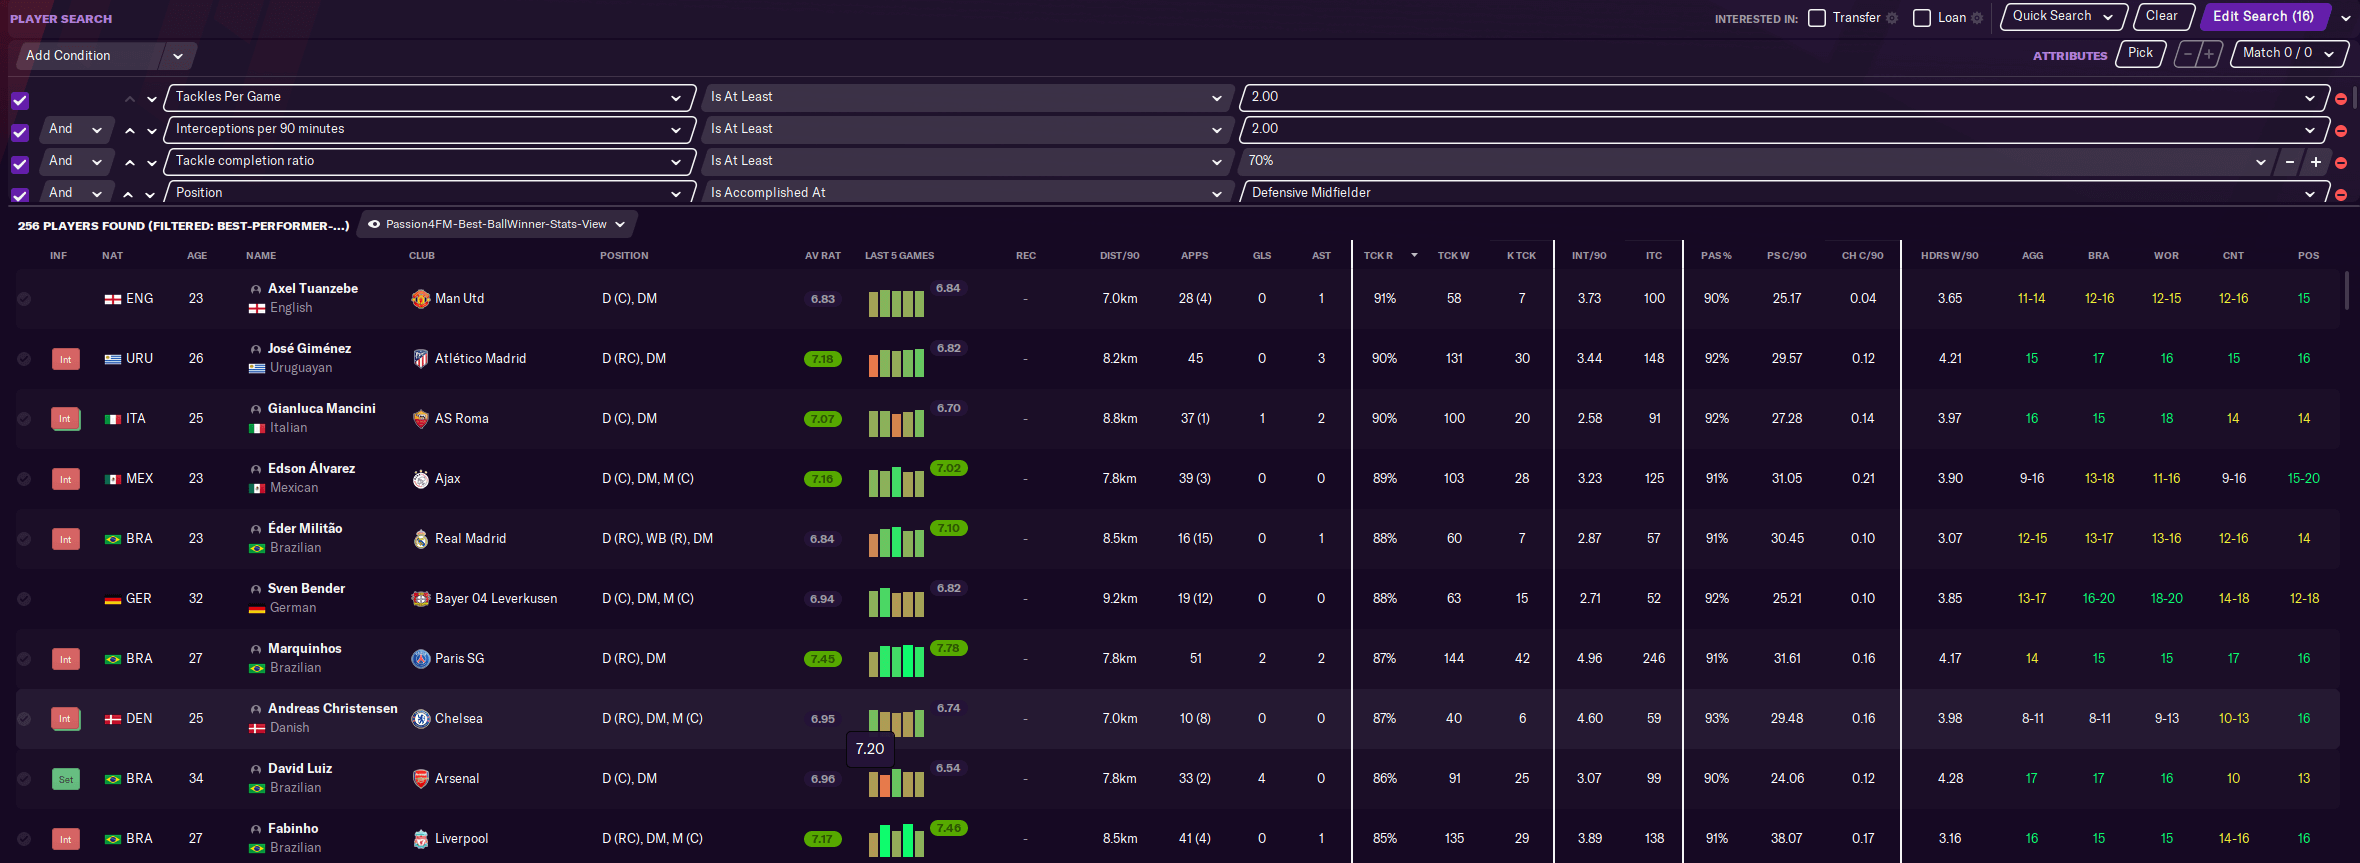
Task: Open Real Madrid club crest
Action: pos(421,538)
